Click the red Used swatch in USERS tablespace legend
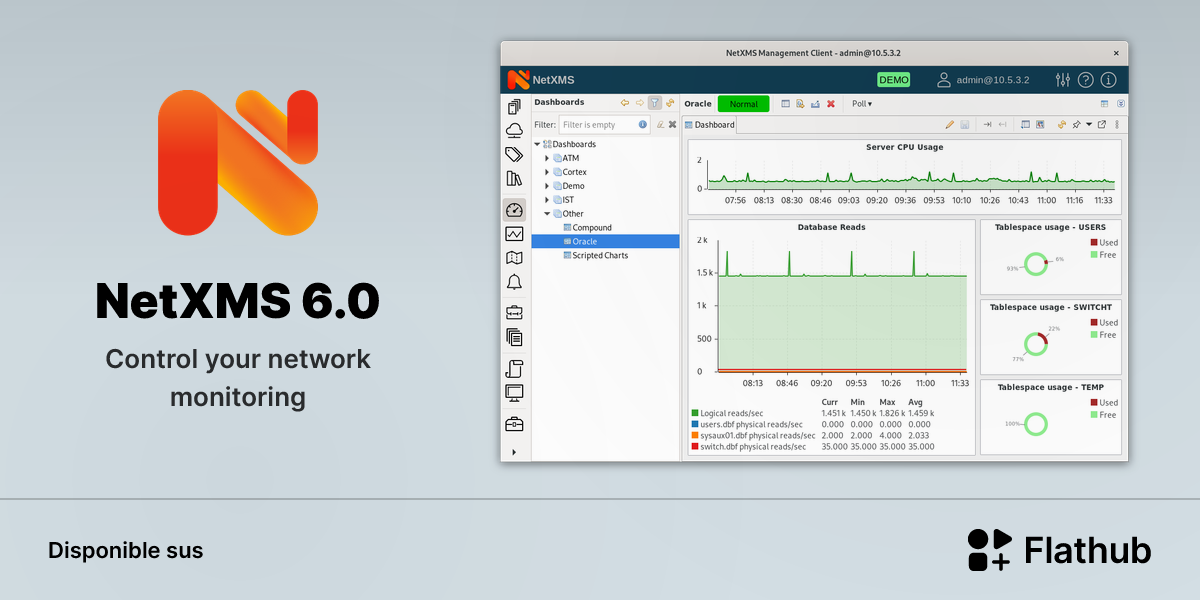The width and height of the screenshot is (1200, 600). point(1094,242)
